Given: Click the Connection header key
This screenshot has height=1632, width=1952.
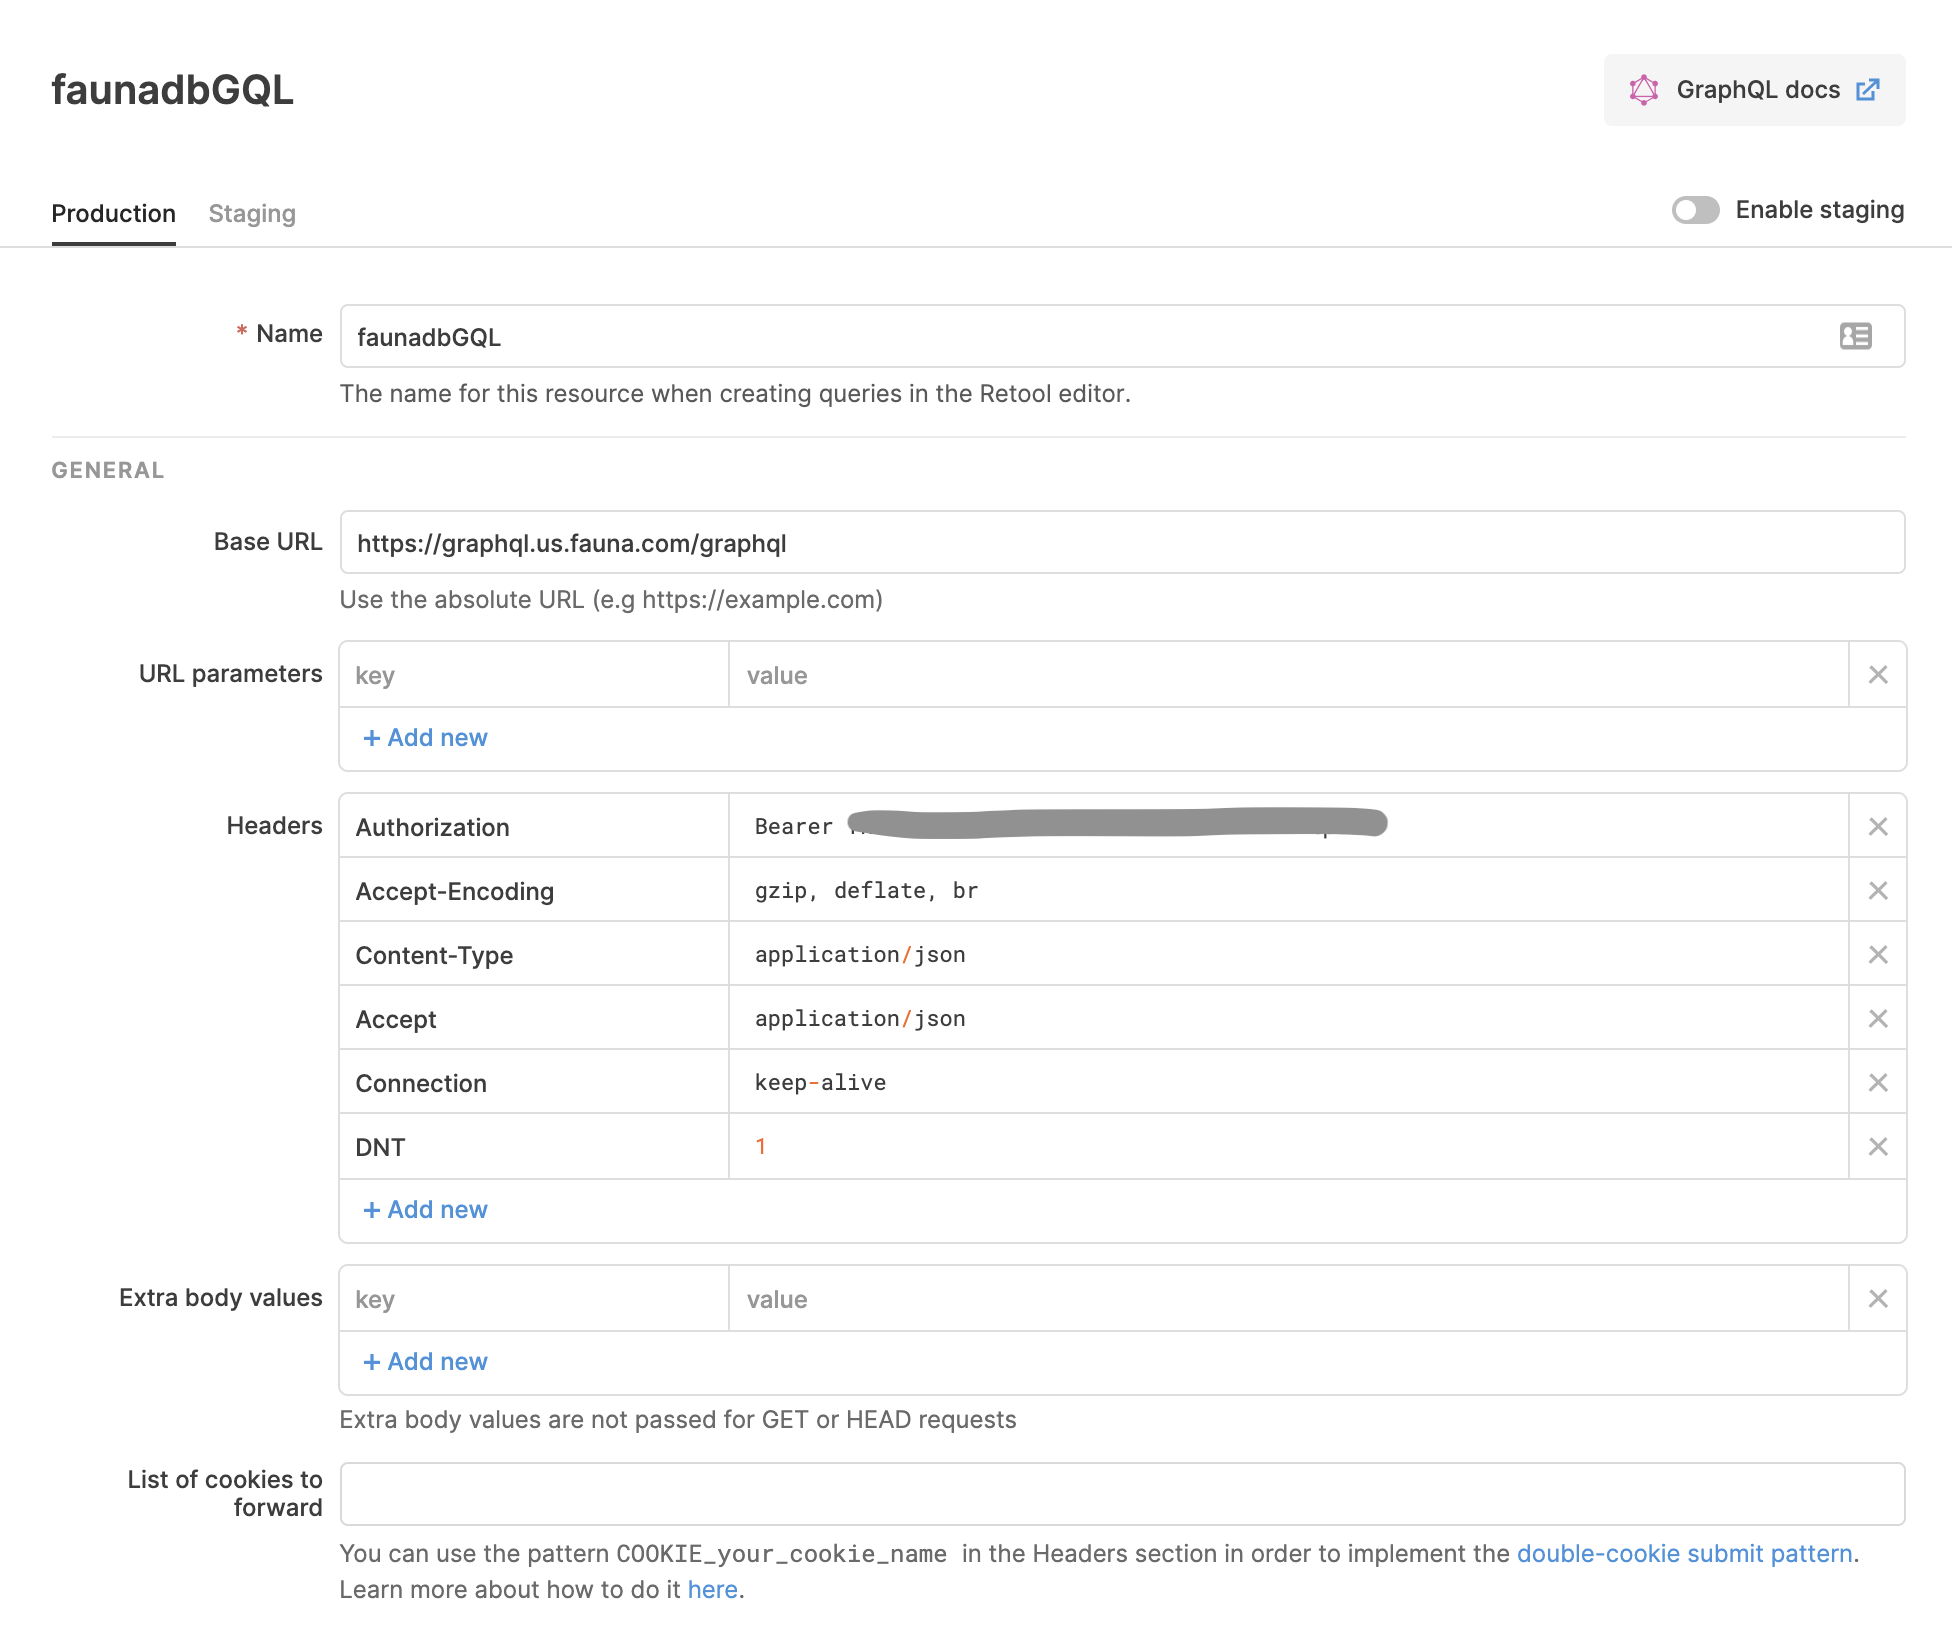Looking at the screenshot, I should (x=534, y=1083).
